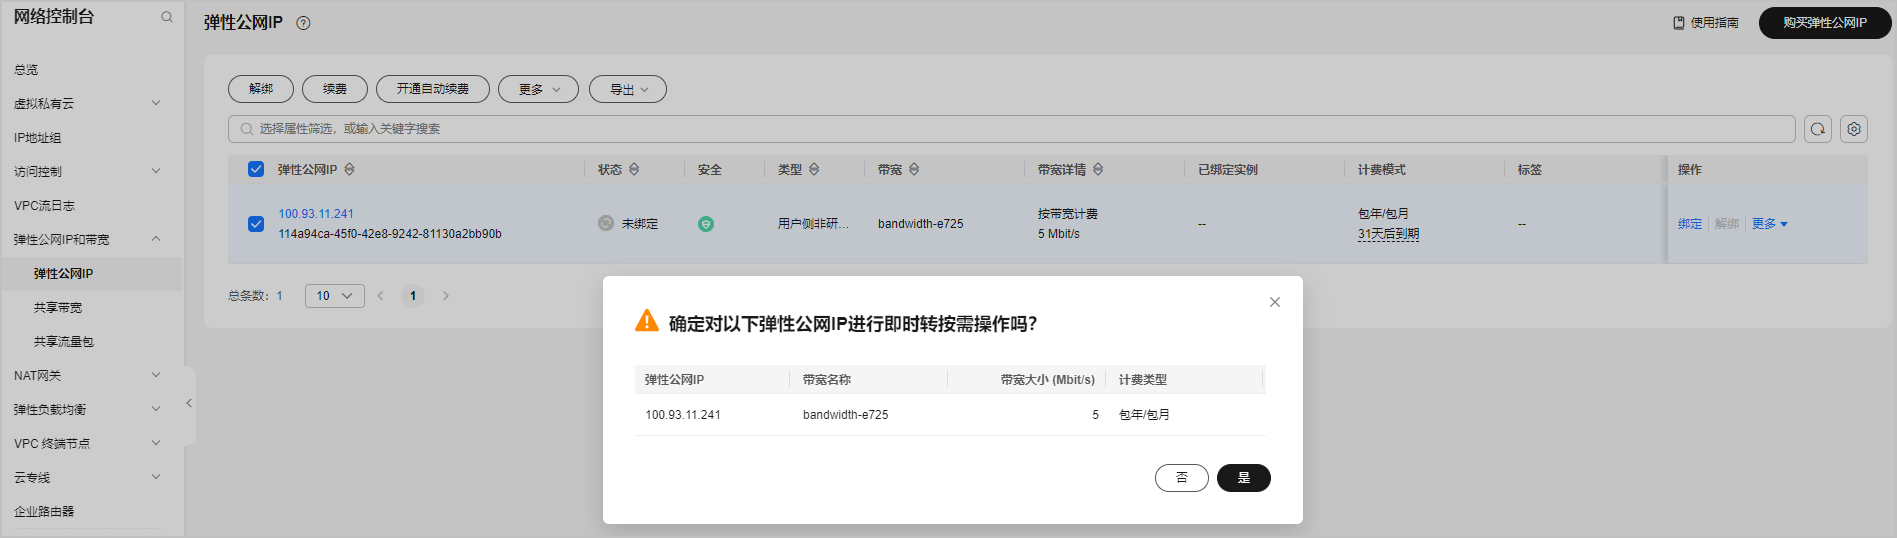
Task: Click the help question mark beside 弹性公网IP title
Action: pyautogui.click(x=303, y=23)
